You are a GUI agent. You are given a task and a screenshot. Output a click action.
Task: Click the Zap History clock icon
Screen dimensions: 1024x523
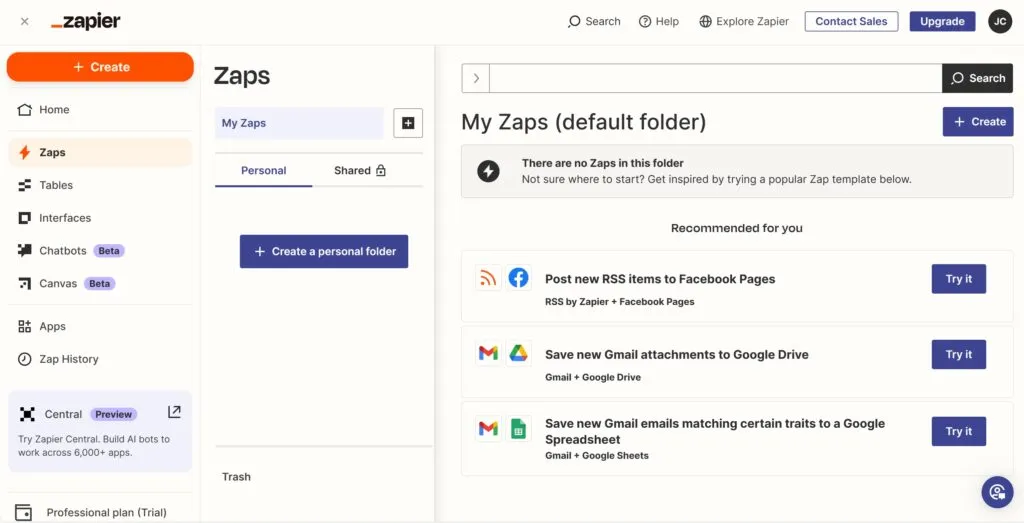pyautogui.click(x=25, y=359)
